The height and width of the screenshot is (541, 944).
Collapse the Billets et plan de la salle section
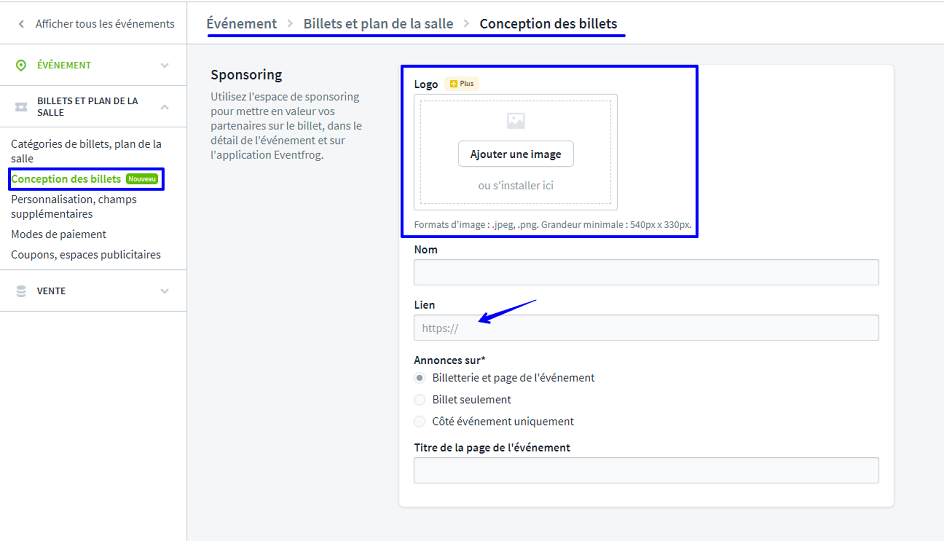pyautogui.click(x=165, y=106)
